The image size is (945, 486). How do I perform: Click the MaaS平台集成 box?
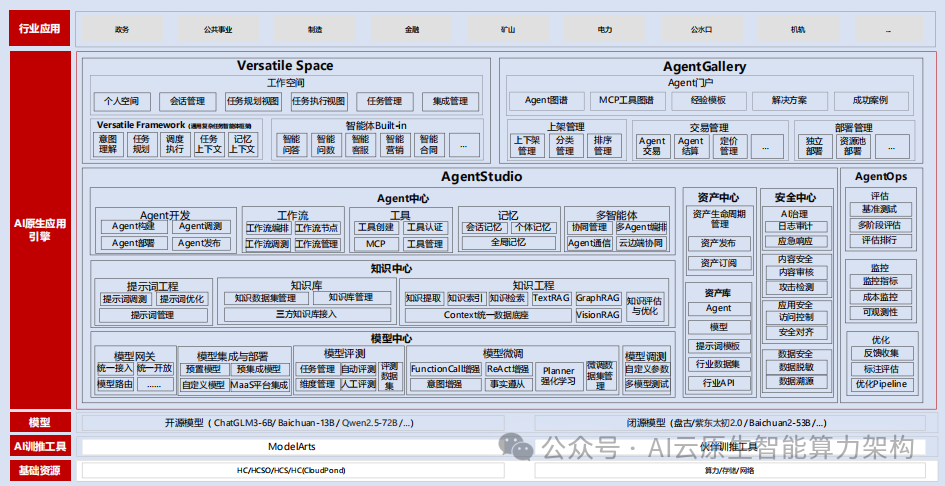(260, 385)
